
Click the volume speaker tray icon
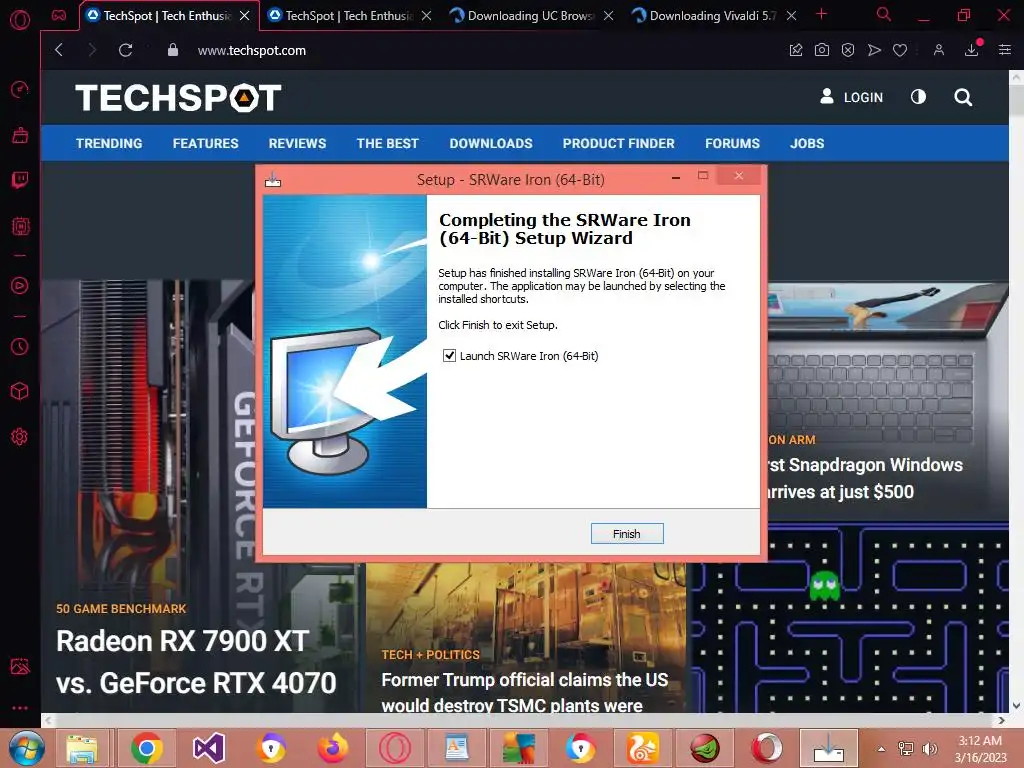click(929, 748)
